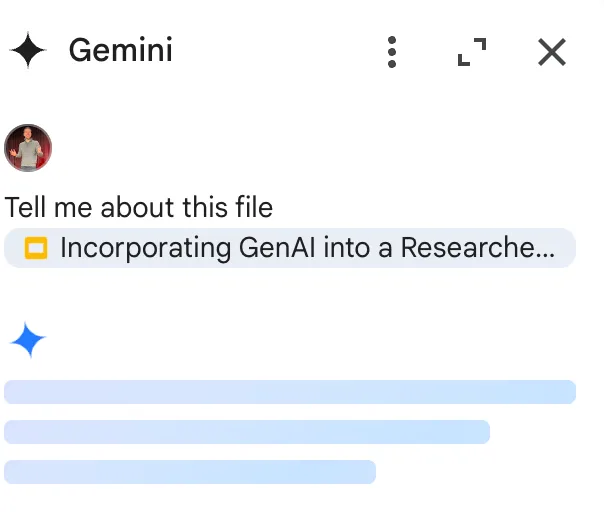Click blank area below the loading bars

pos(300,502)
